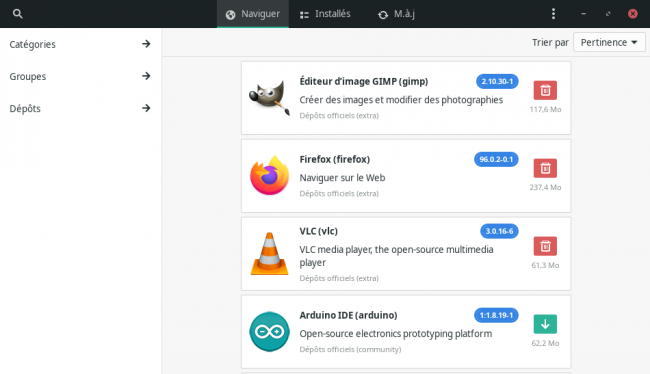
Task: Click Arduino version badge 1:1.8.19-1
Action: 496,315
